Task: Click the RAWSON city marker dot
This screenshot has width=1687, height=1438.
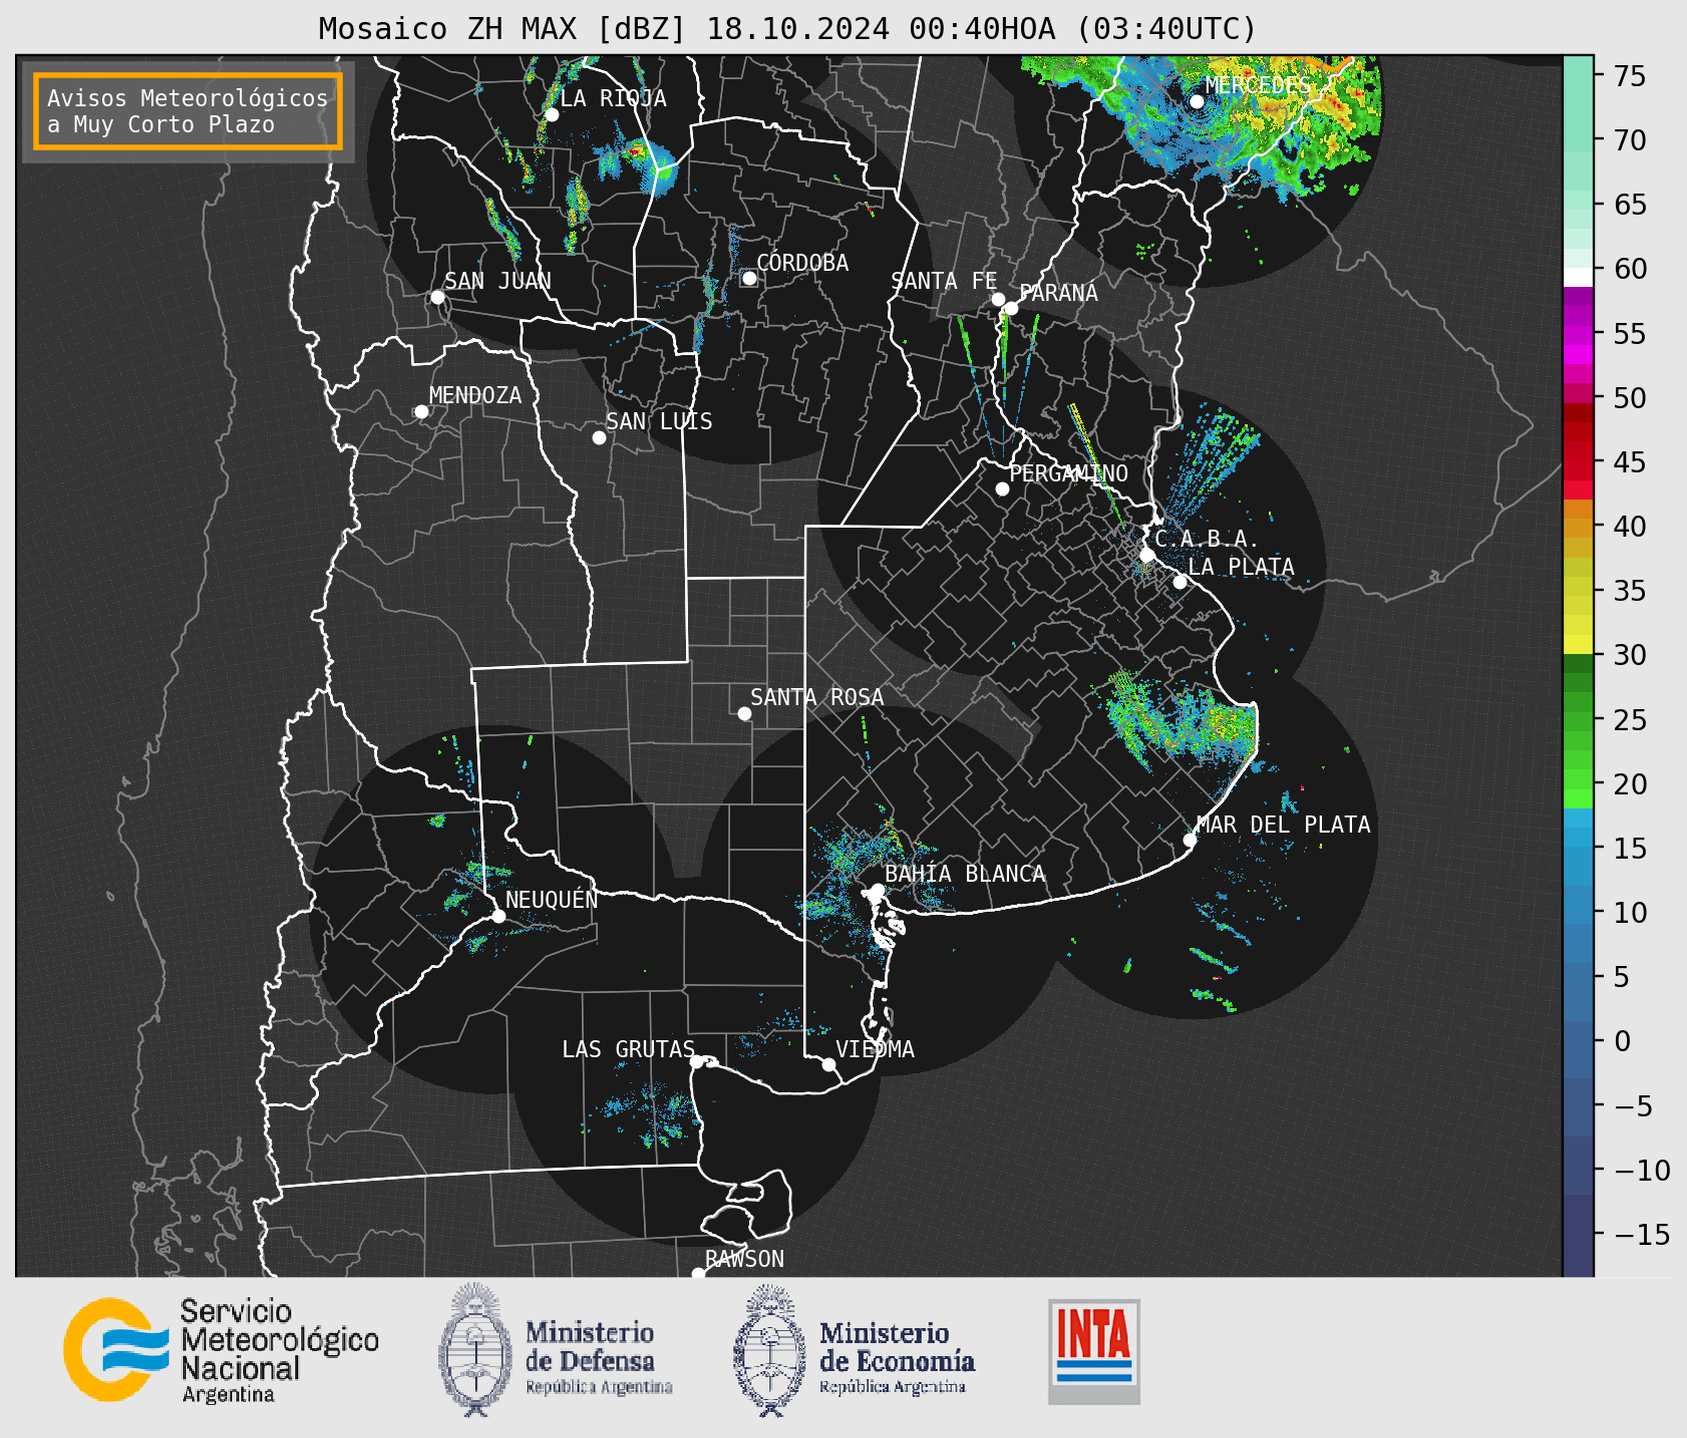Action: 698,1274
